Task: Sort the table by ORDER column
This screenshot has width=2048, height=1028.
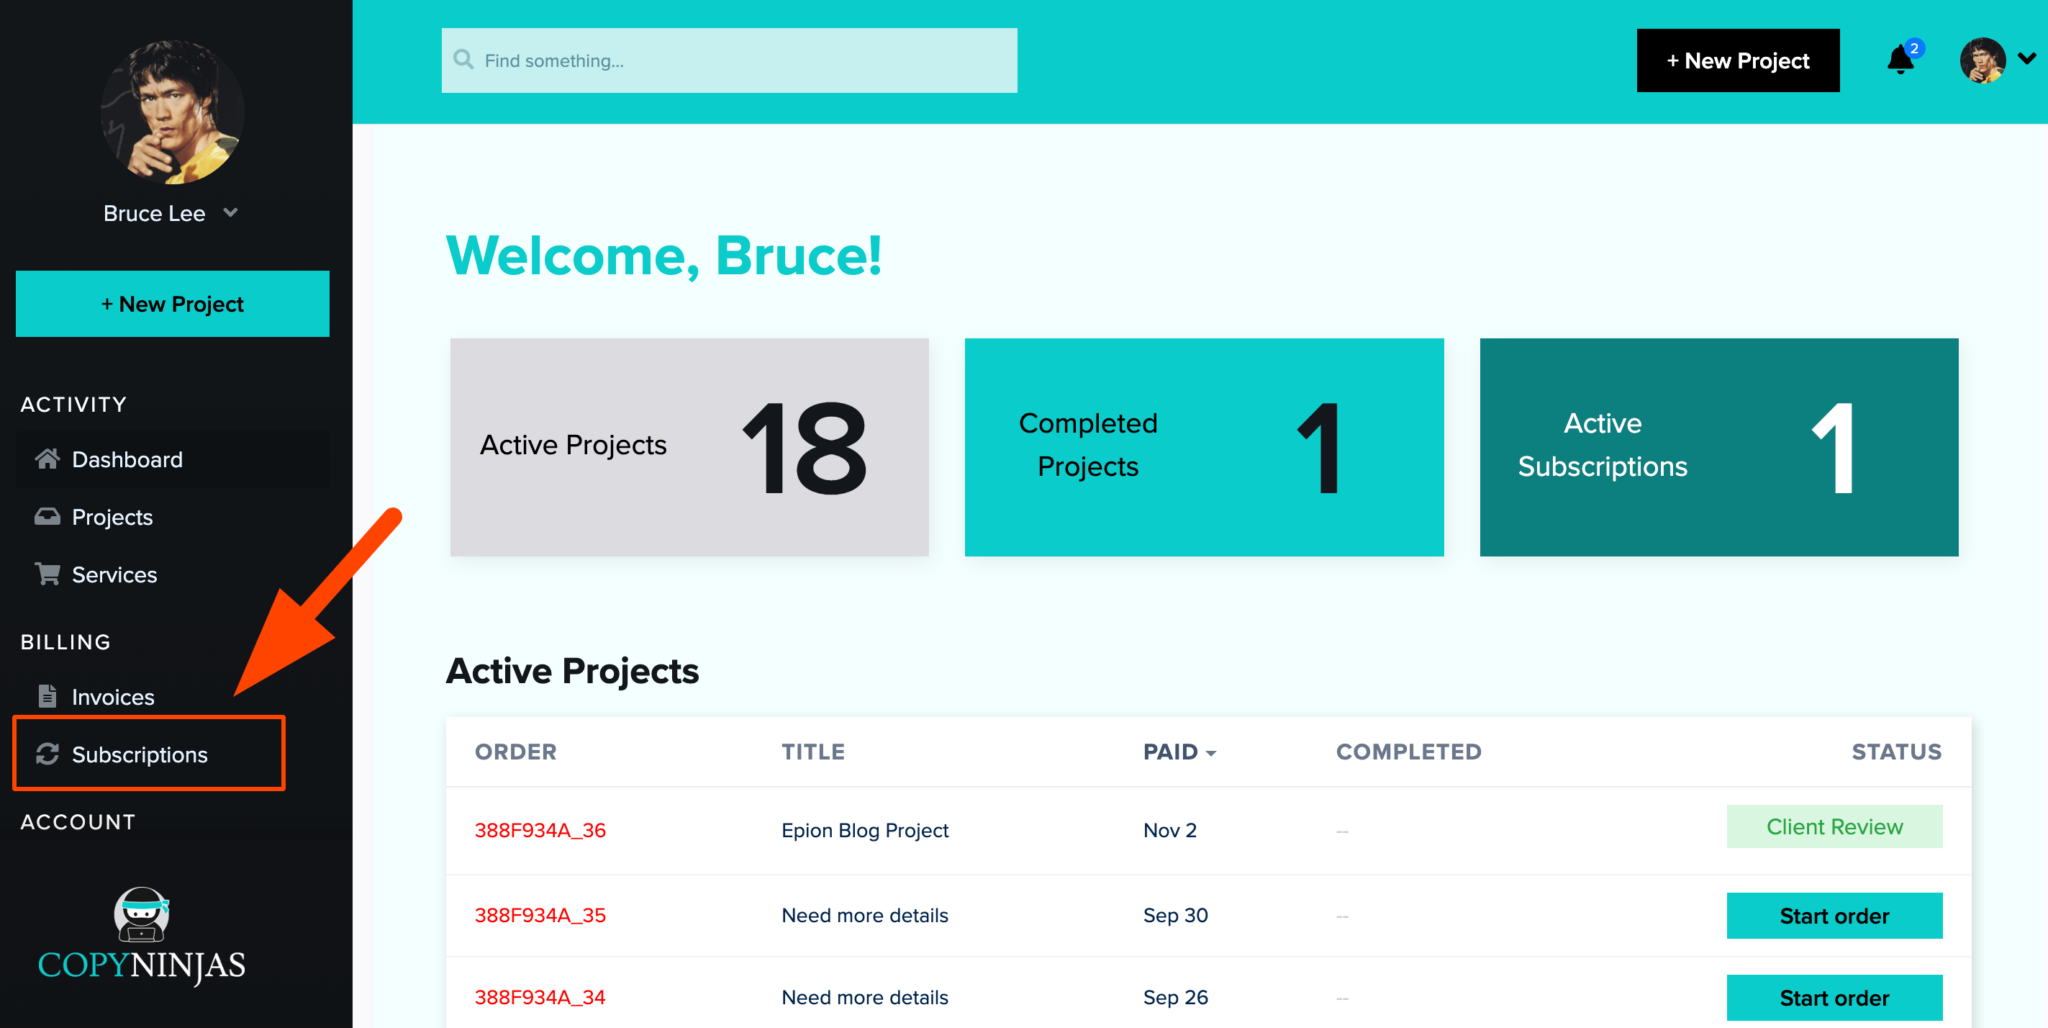Action: 515,752
